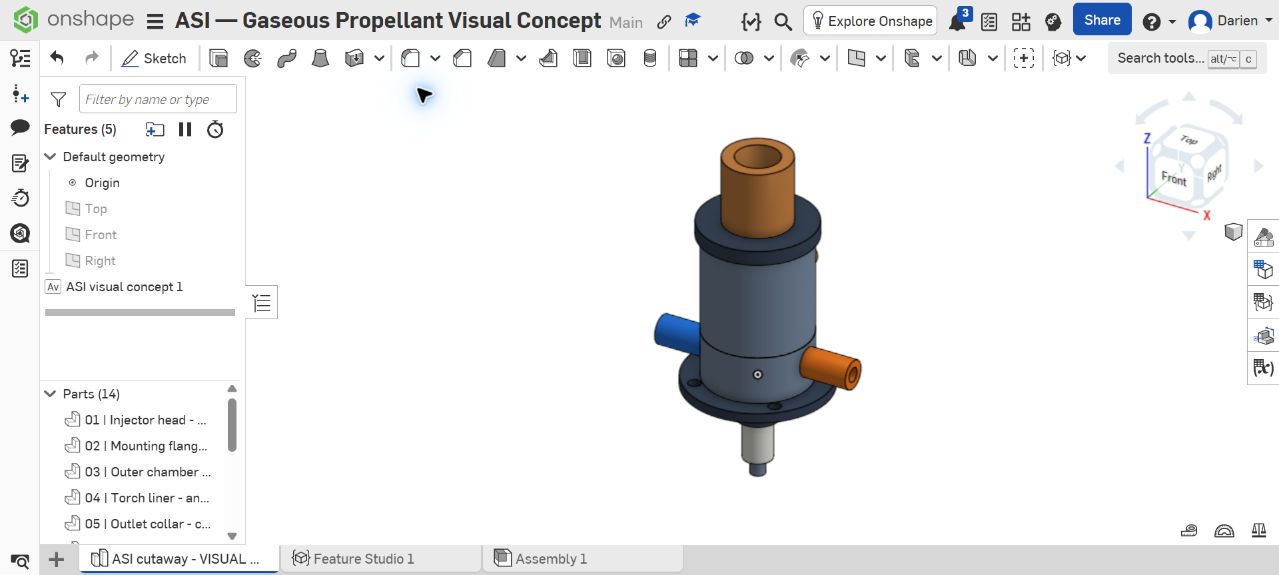Select the Fillet tool
Image resolution: width=1279 pixels, height=575 pixels.
click(410, 59)
